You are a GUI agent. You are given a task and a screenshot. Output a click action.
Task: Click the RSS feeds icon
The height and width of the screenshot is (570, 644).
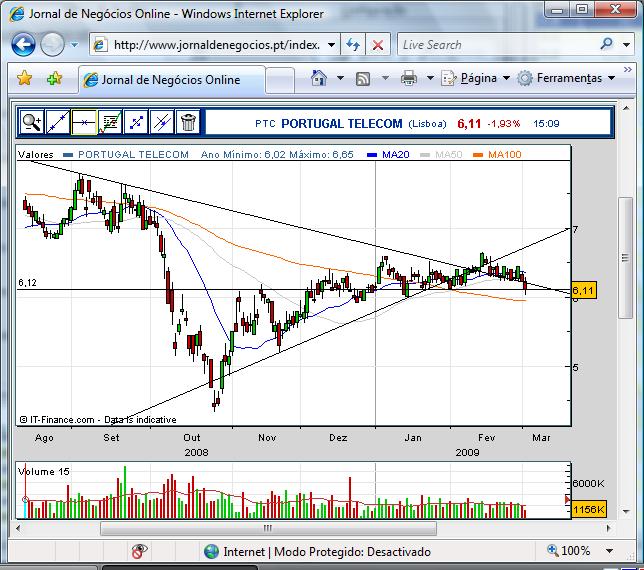363,78
